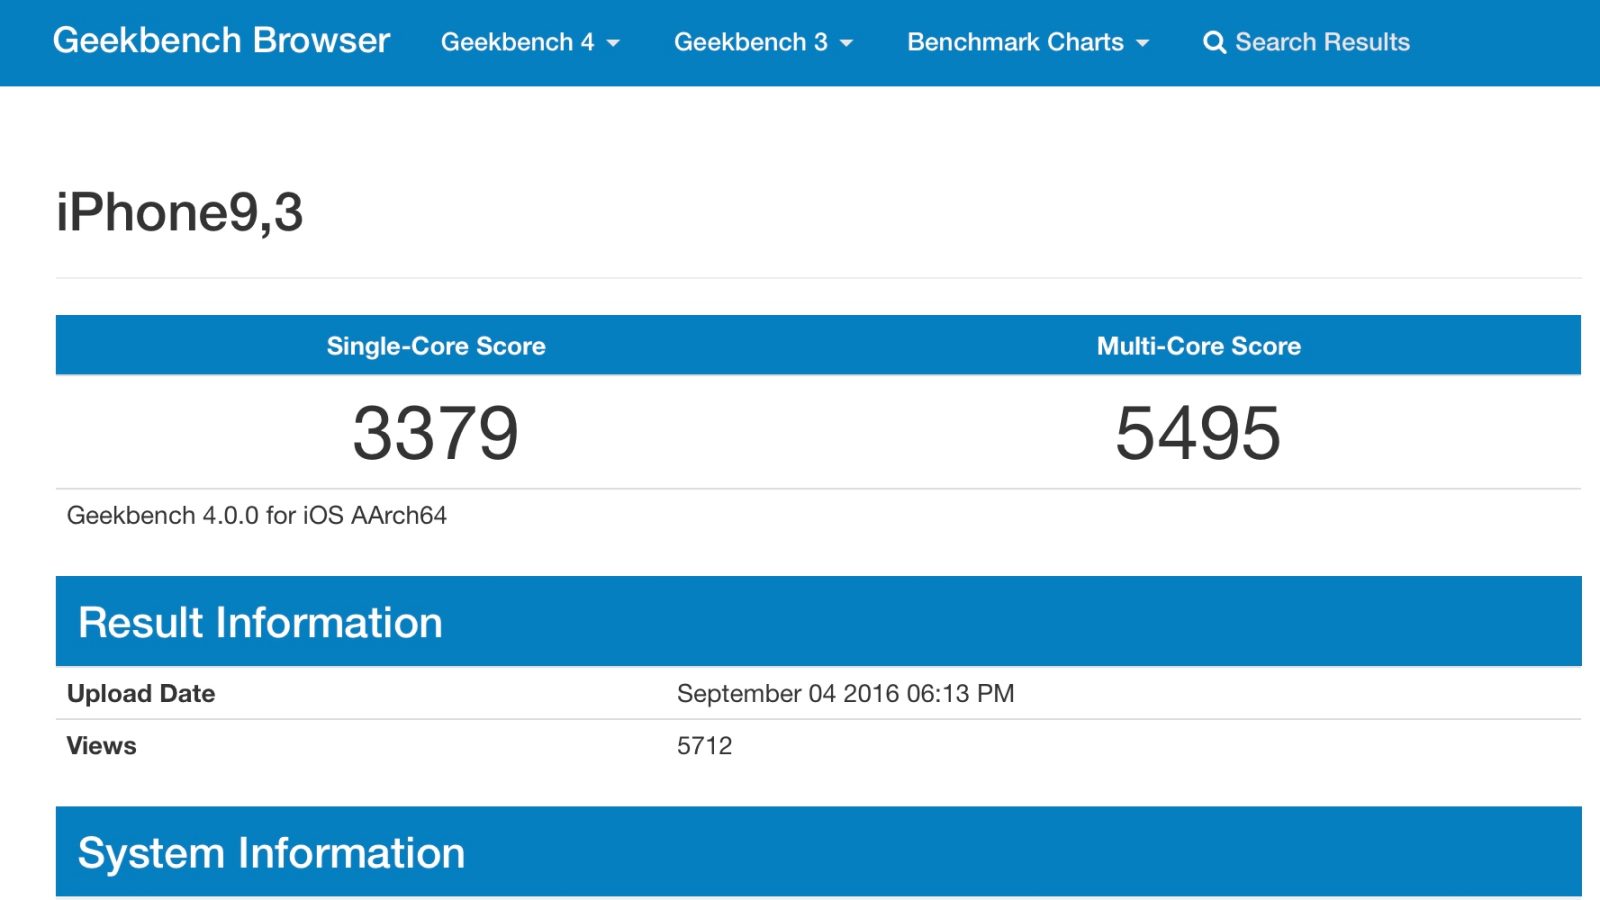Click the magnifying glass search icon

pyautogui.click(x=1214, y=42)
